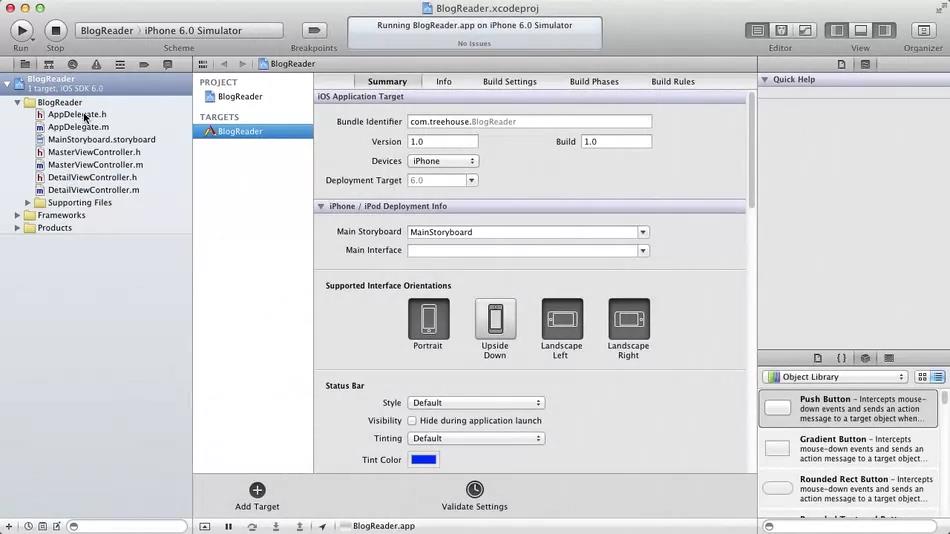Hide the debug area toggle icon

205,526
